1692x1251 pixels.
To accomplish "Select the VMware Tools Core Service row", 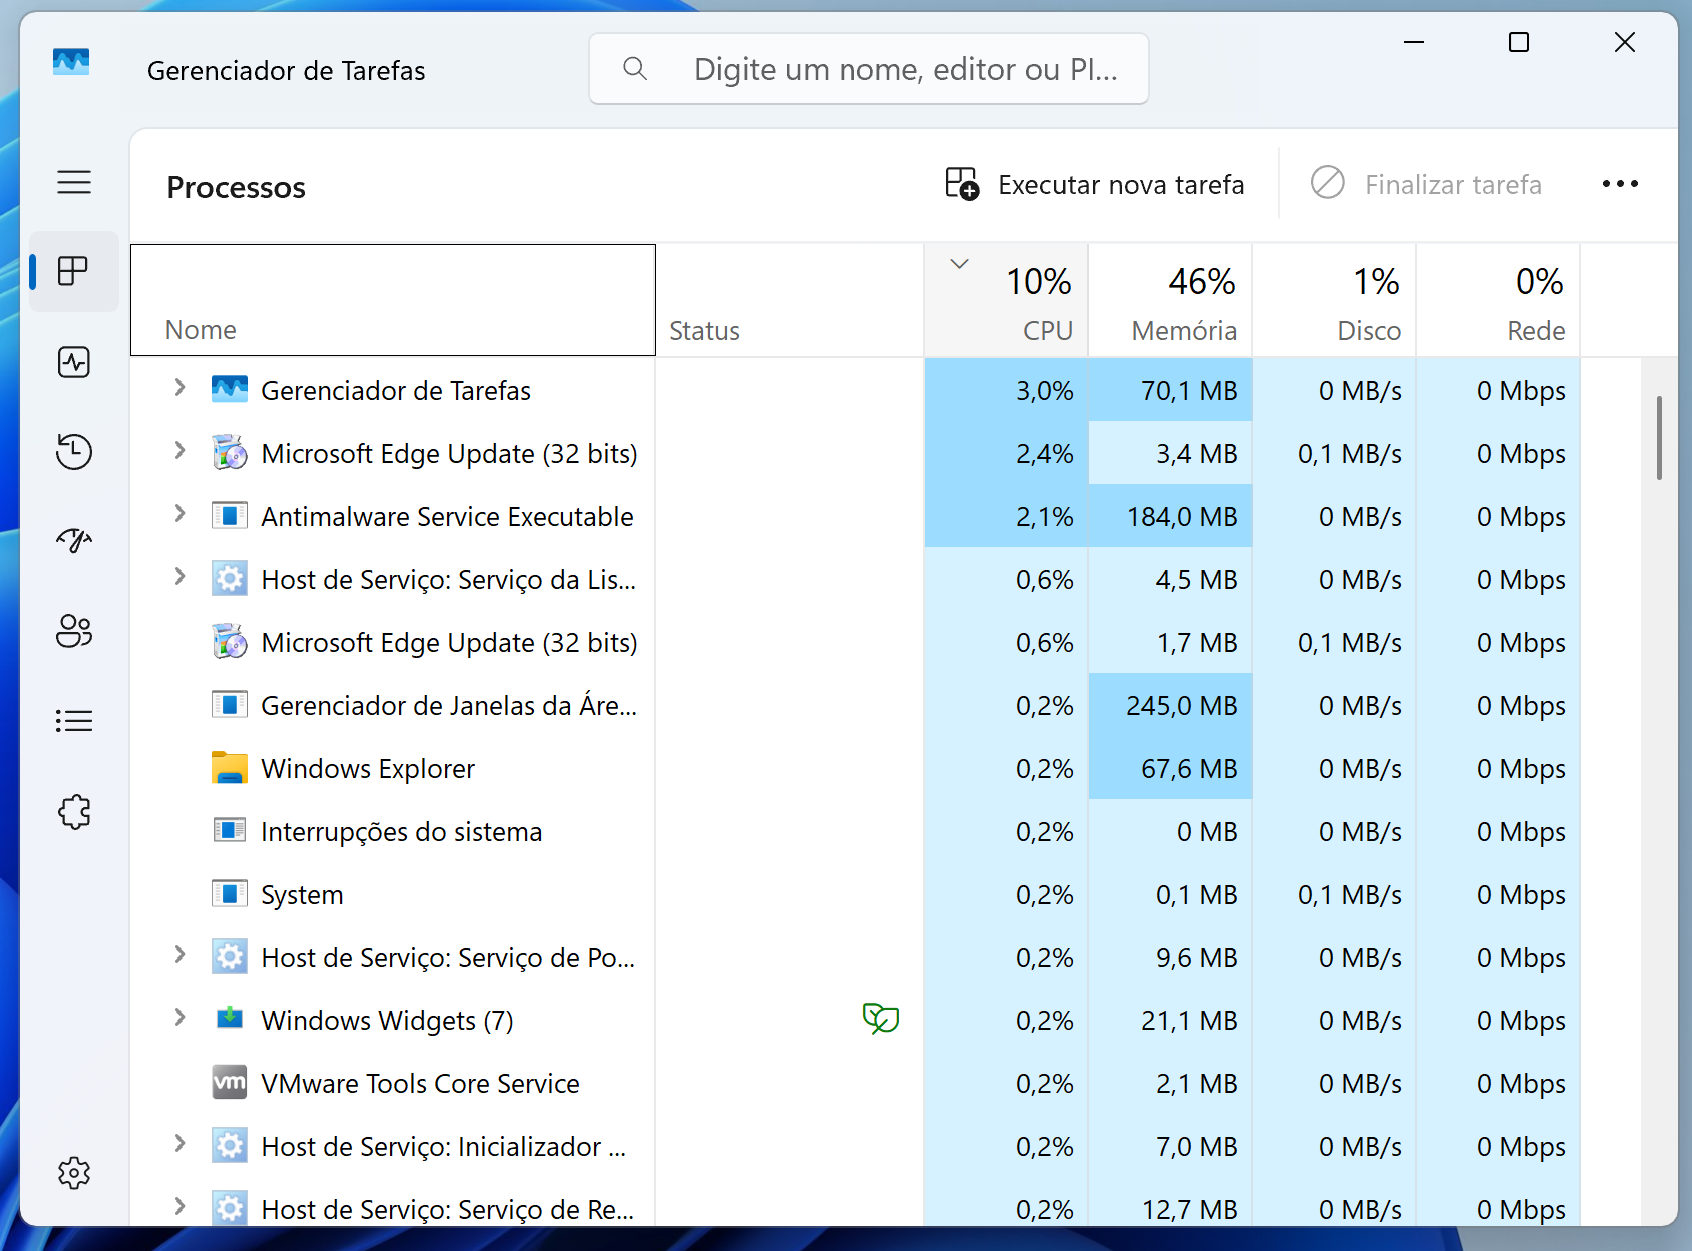I will coord(855,1083).
